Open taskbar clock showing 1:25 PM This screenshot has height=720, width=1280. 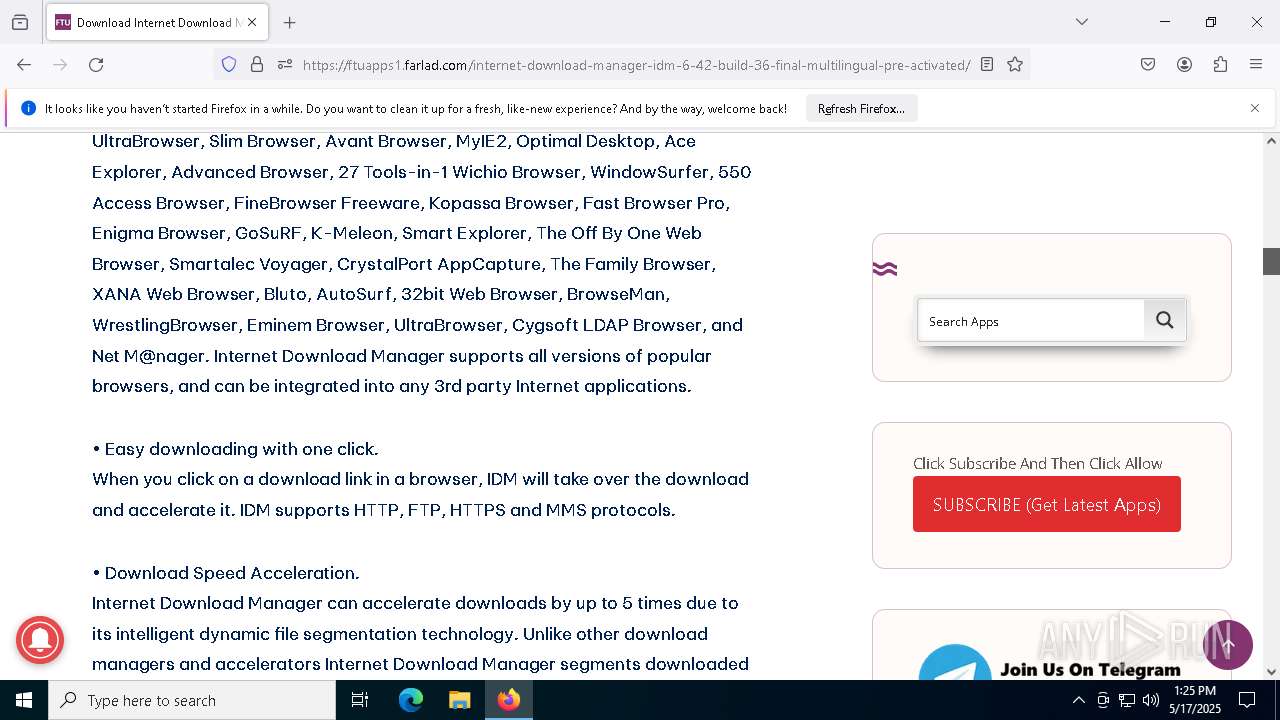[x=1195, y=700]
